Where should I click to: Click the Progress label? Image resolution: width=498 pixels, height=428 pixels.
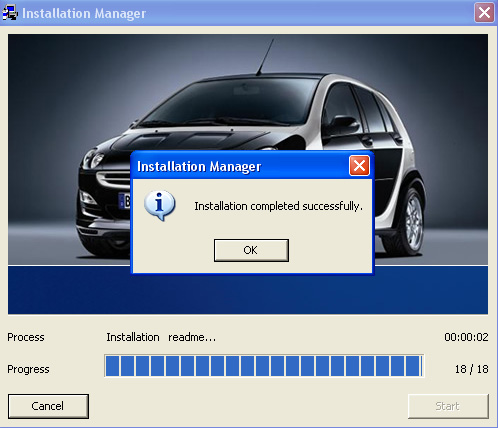tap(28, 369)
